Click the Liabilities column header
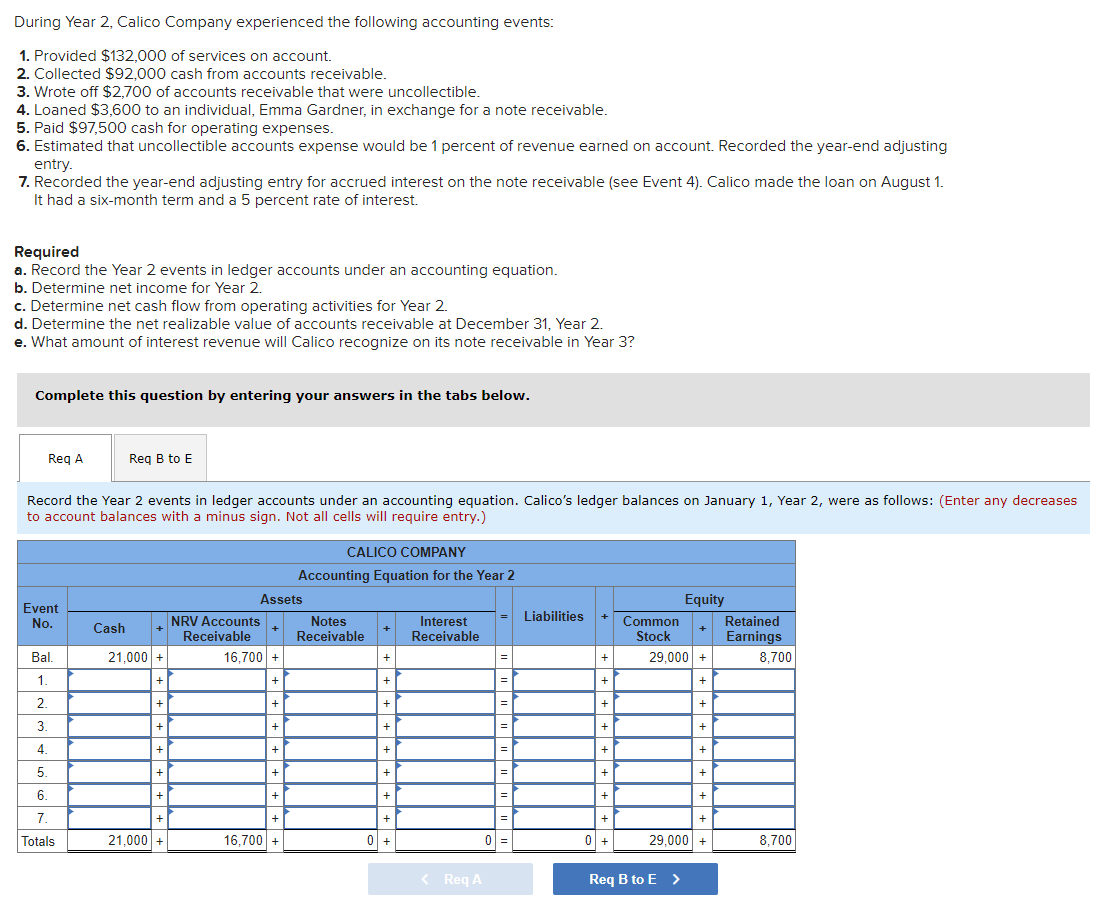Screen dimensions: 1114x906 (x=553, y=616)
